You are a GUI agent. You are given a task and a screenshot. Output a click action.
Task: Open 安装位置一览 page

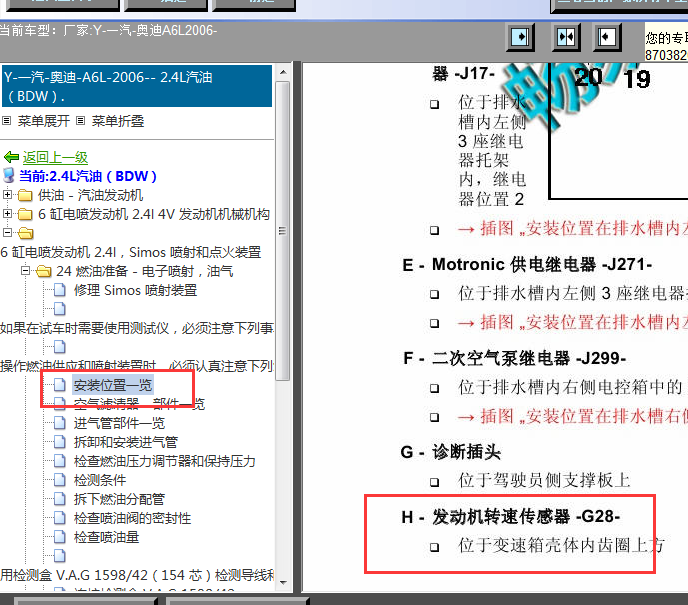click(x=113, y=385)
